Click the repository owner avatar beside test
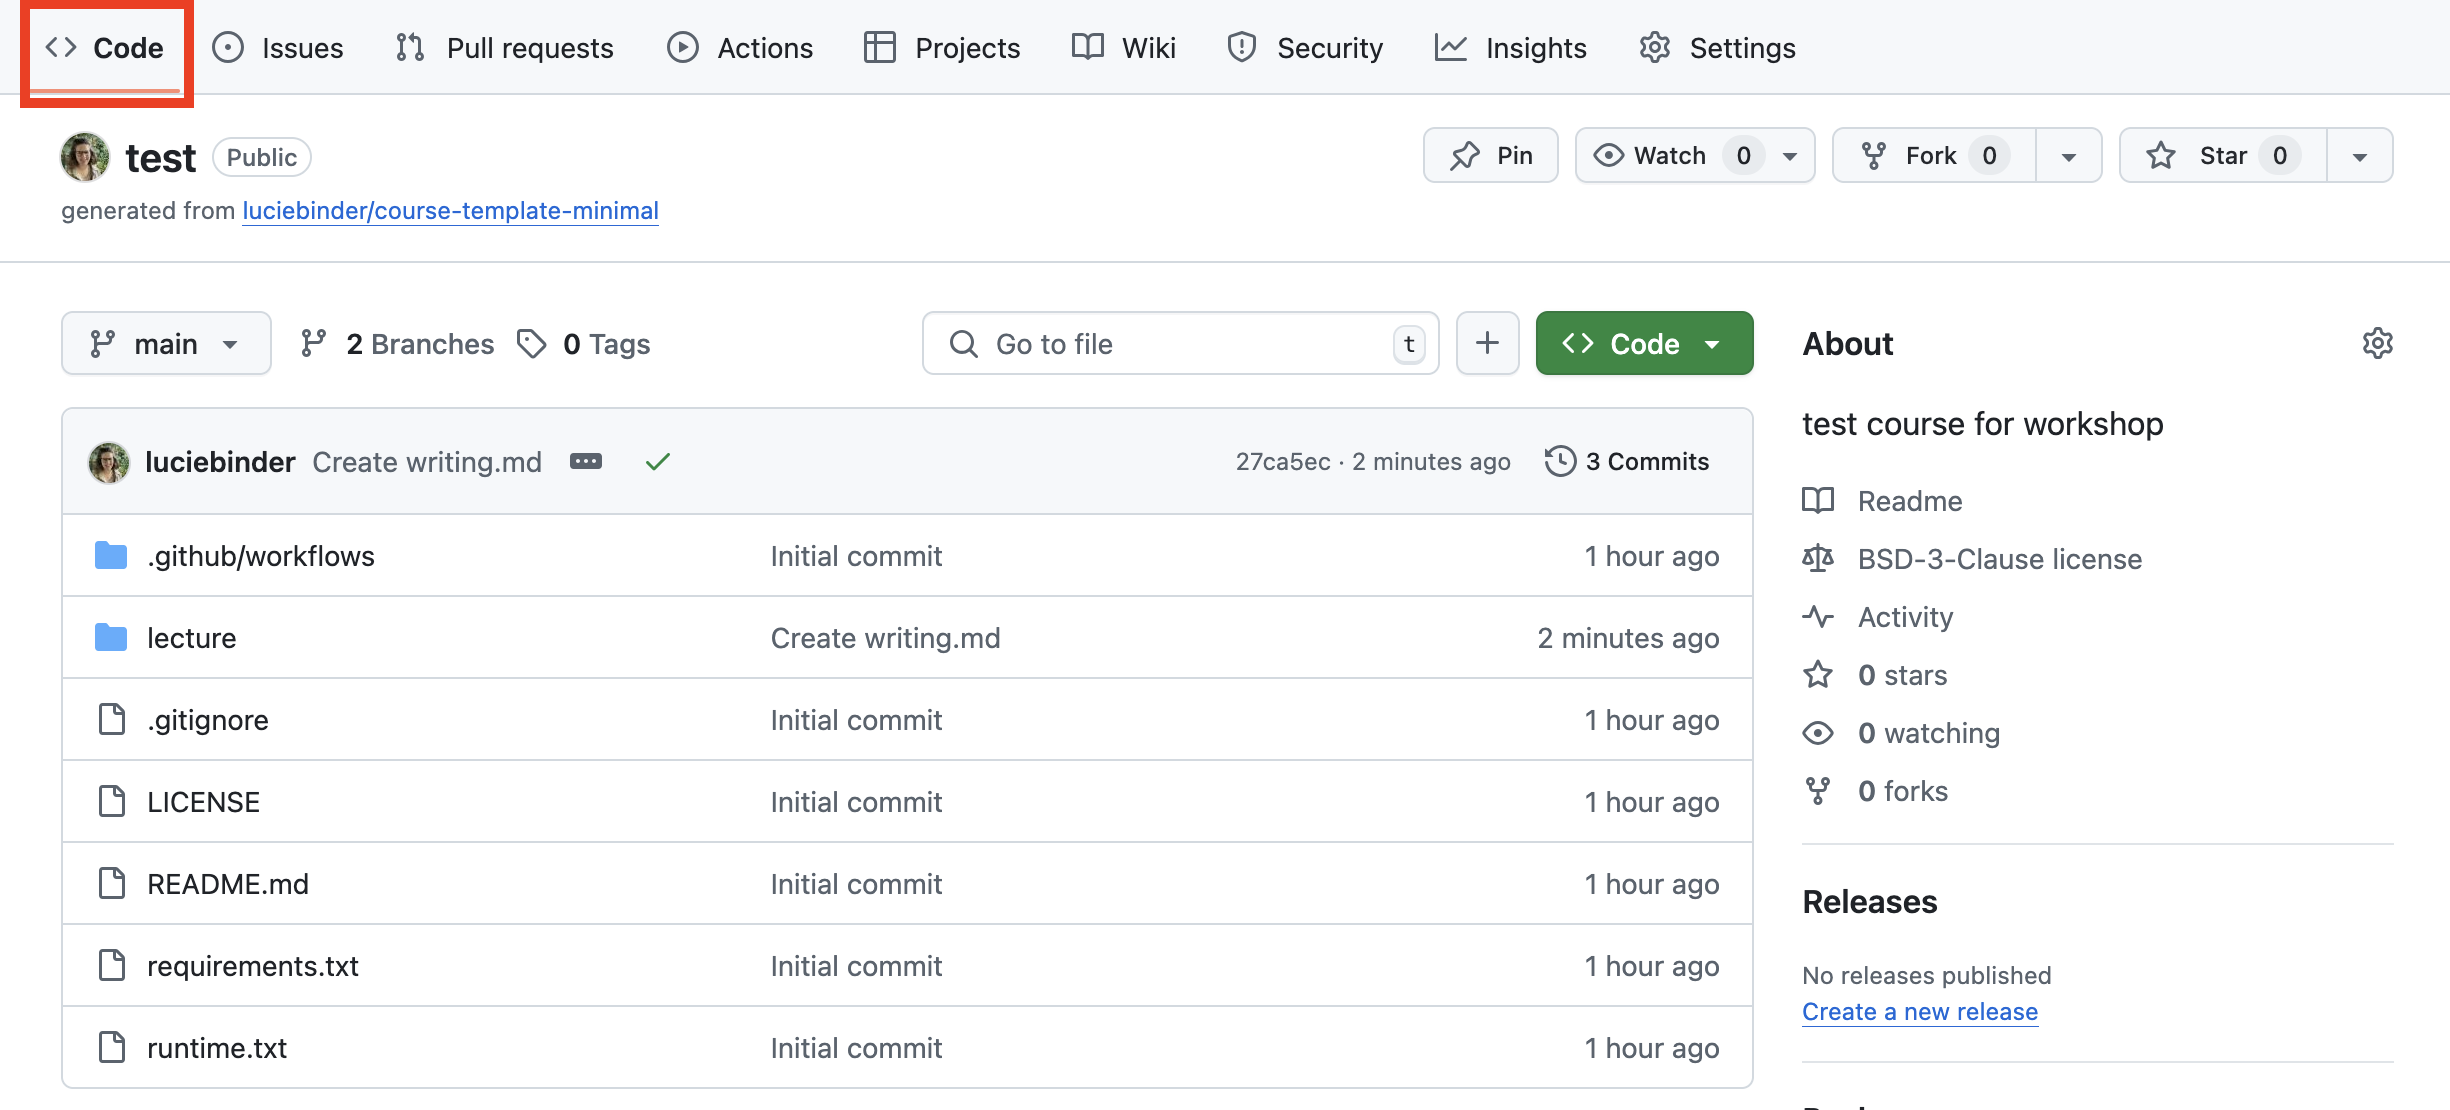The height and width of the screenshot is (1110, 2450). pos(85,157)
